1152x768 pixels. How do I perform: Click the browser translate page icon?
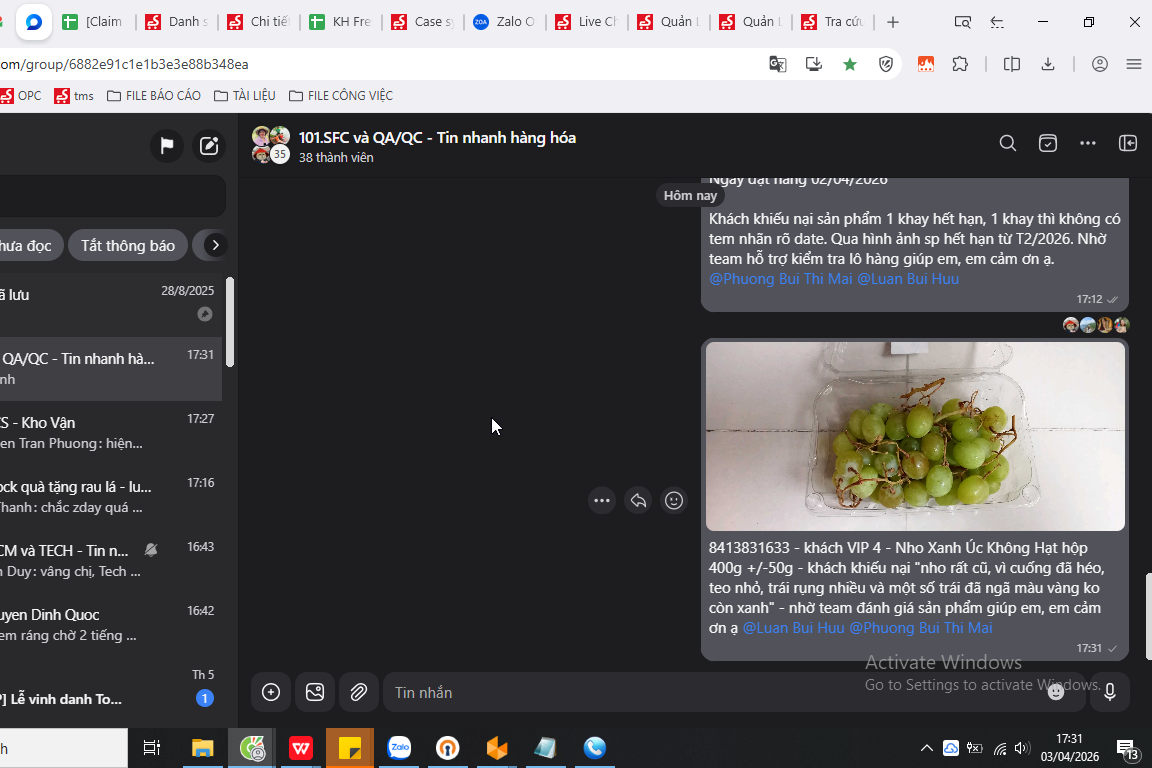click(x=777, y=65)
